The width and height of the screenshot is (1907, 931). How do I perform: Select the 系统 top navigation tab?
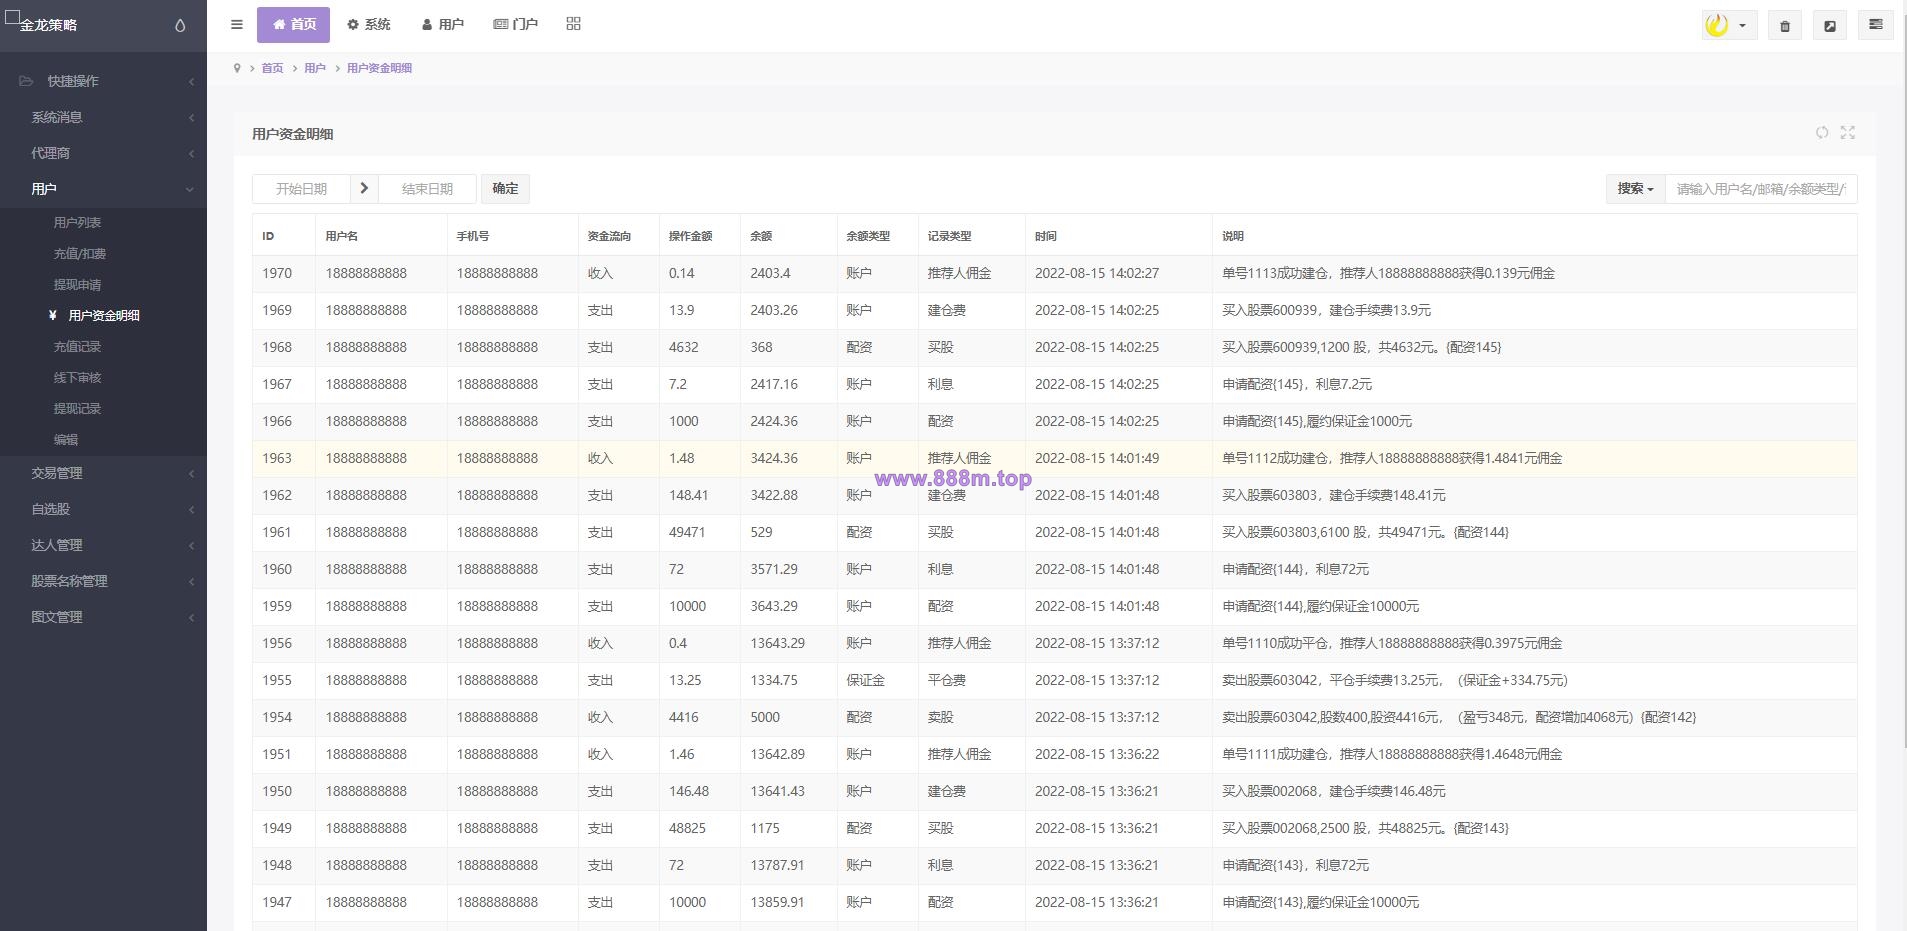pos(368,24)
